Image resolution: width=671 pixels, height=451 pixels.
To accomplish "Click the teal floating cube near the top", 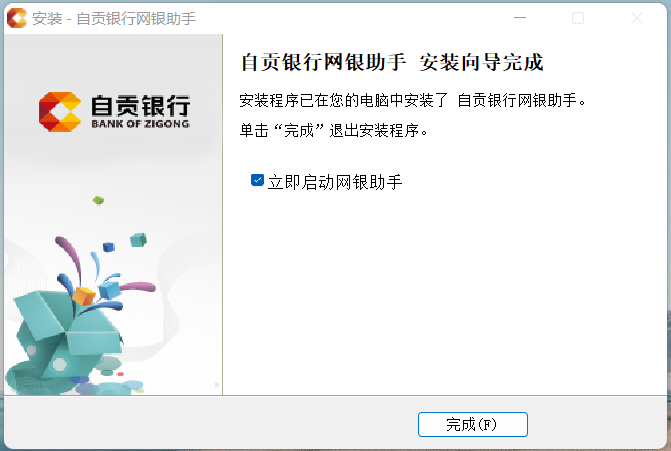I will (x=138, y=240).
